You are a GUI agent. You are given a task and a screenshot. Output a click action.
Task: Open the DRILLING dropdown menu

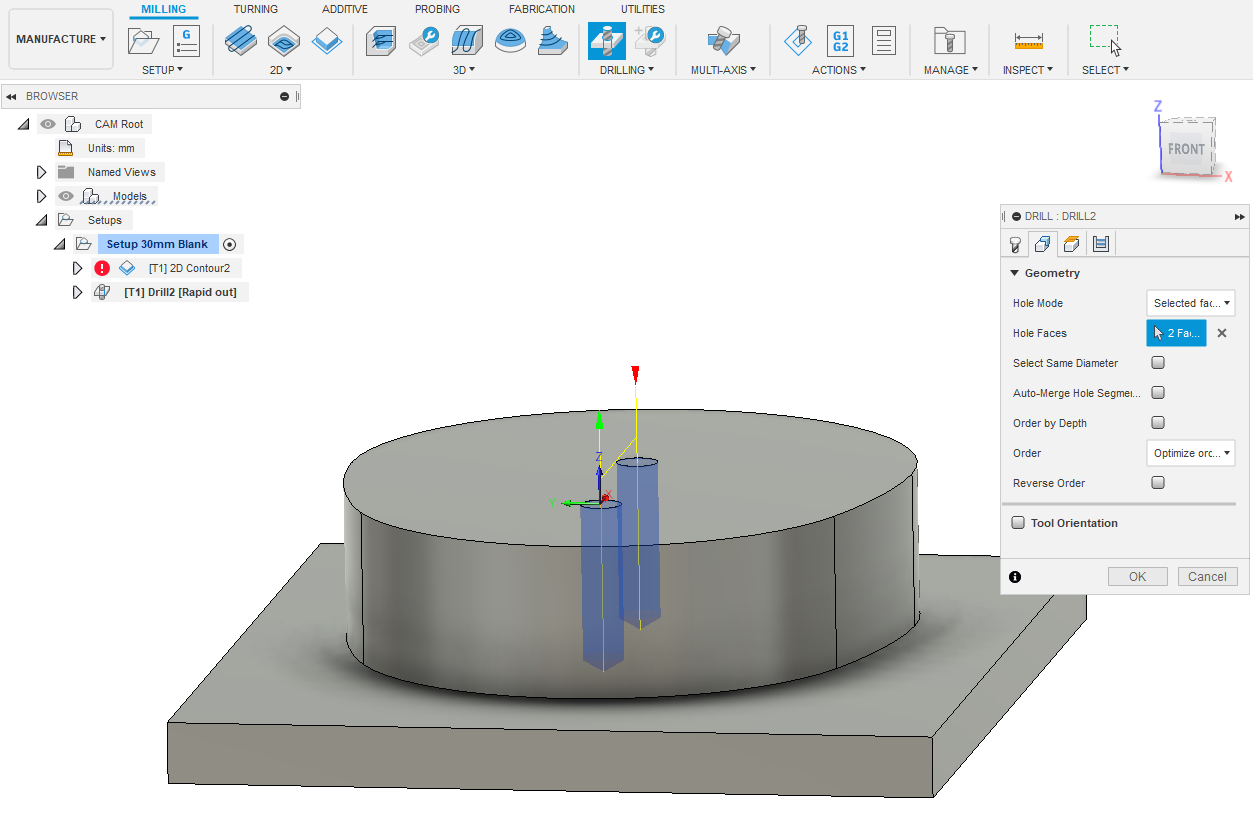[x=627, y=70]
